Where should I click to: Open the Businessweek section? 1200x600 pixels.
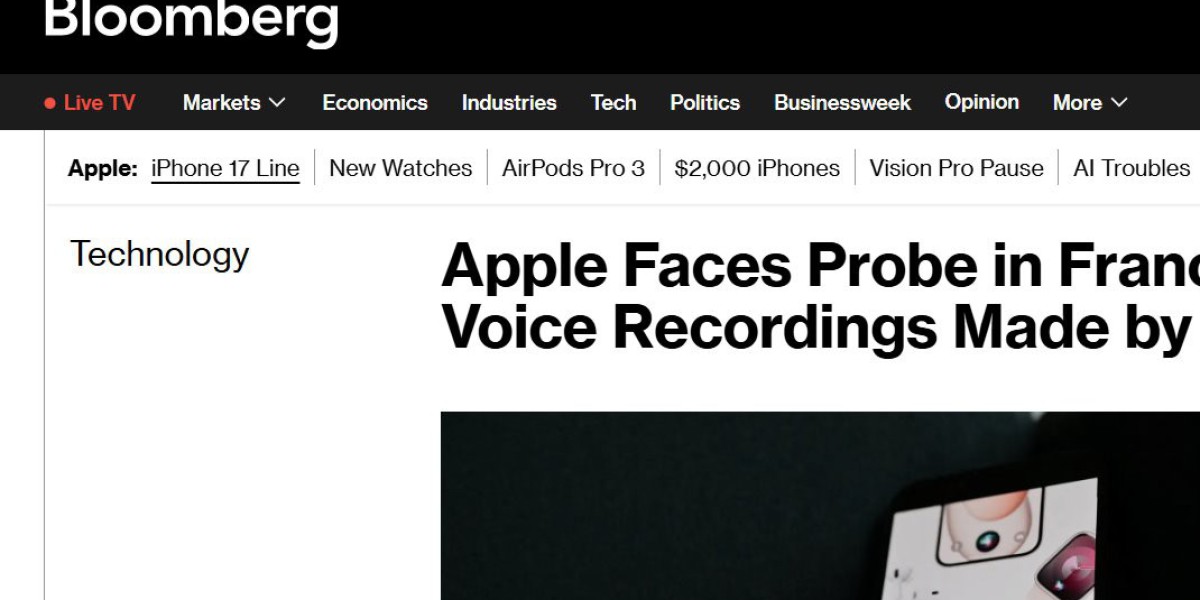point(842,103)
